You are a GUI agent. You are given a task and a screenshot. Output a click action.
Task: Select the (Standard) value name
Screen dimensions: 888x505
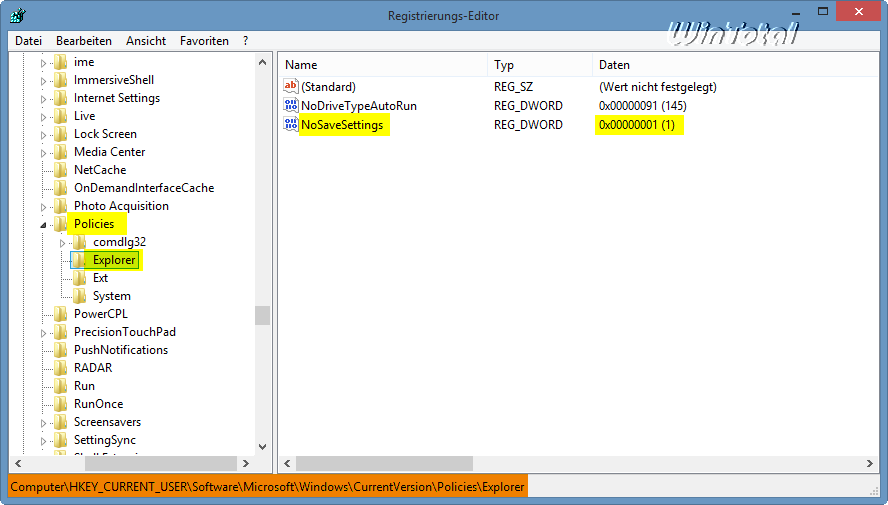point(328,87)
